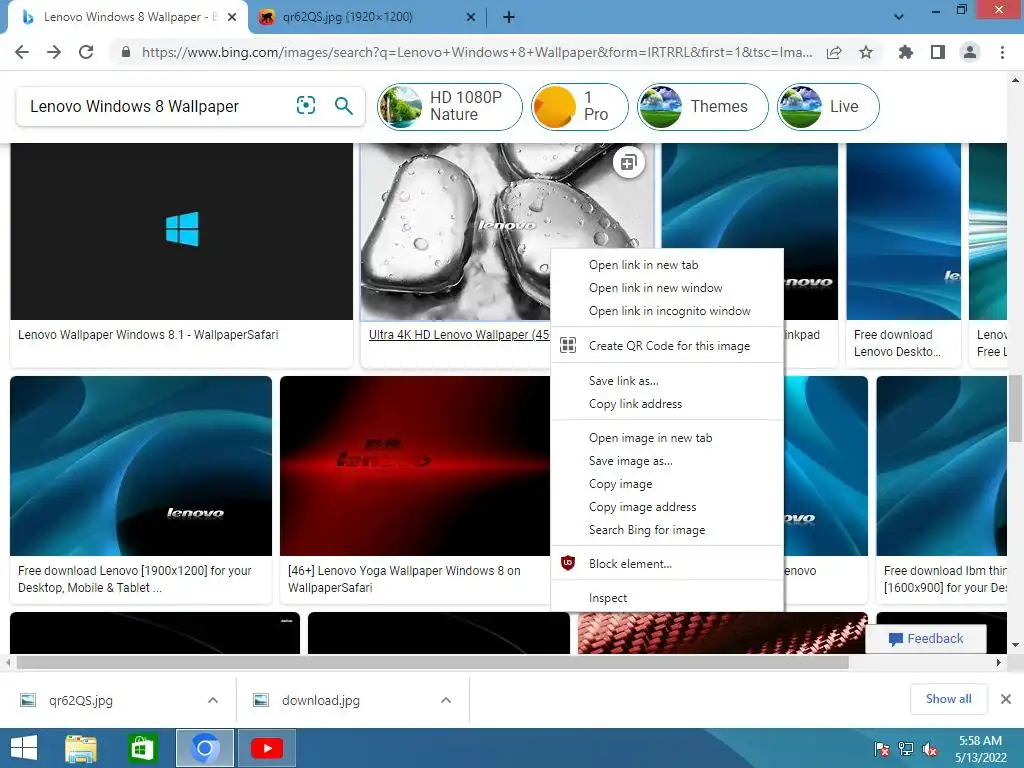Close the downloads bar
The width and height of the screenshot is (1024, 768).
(1006, 699)
